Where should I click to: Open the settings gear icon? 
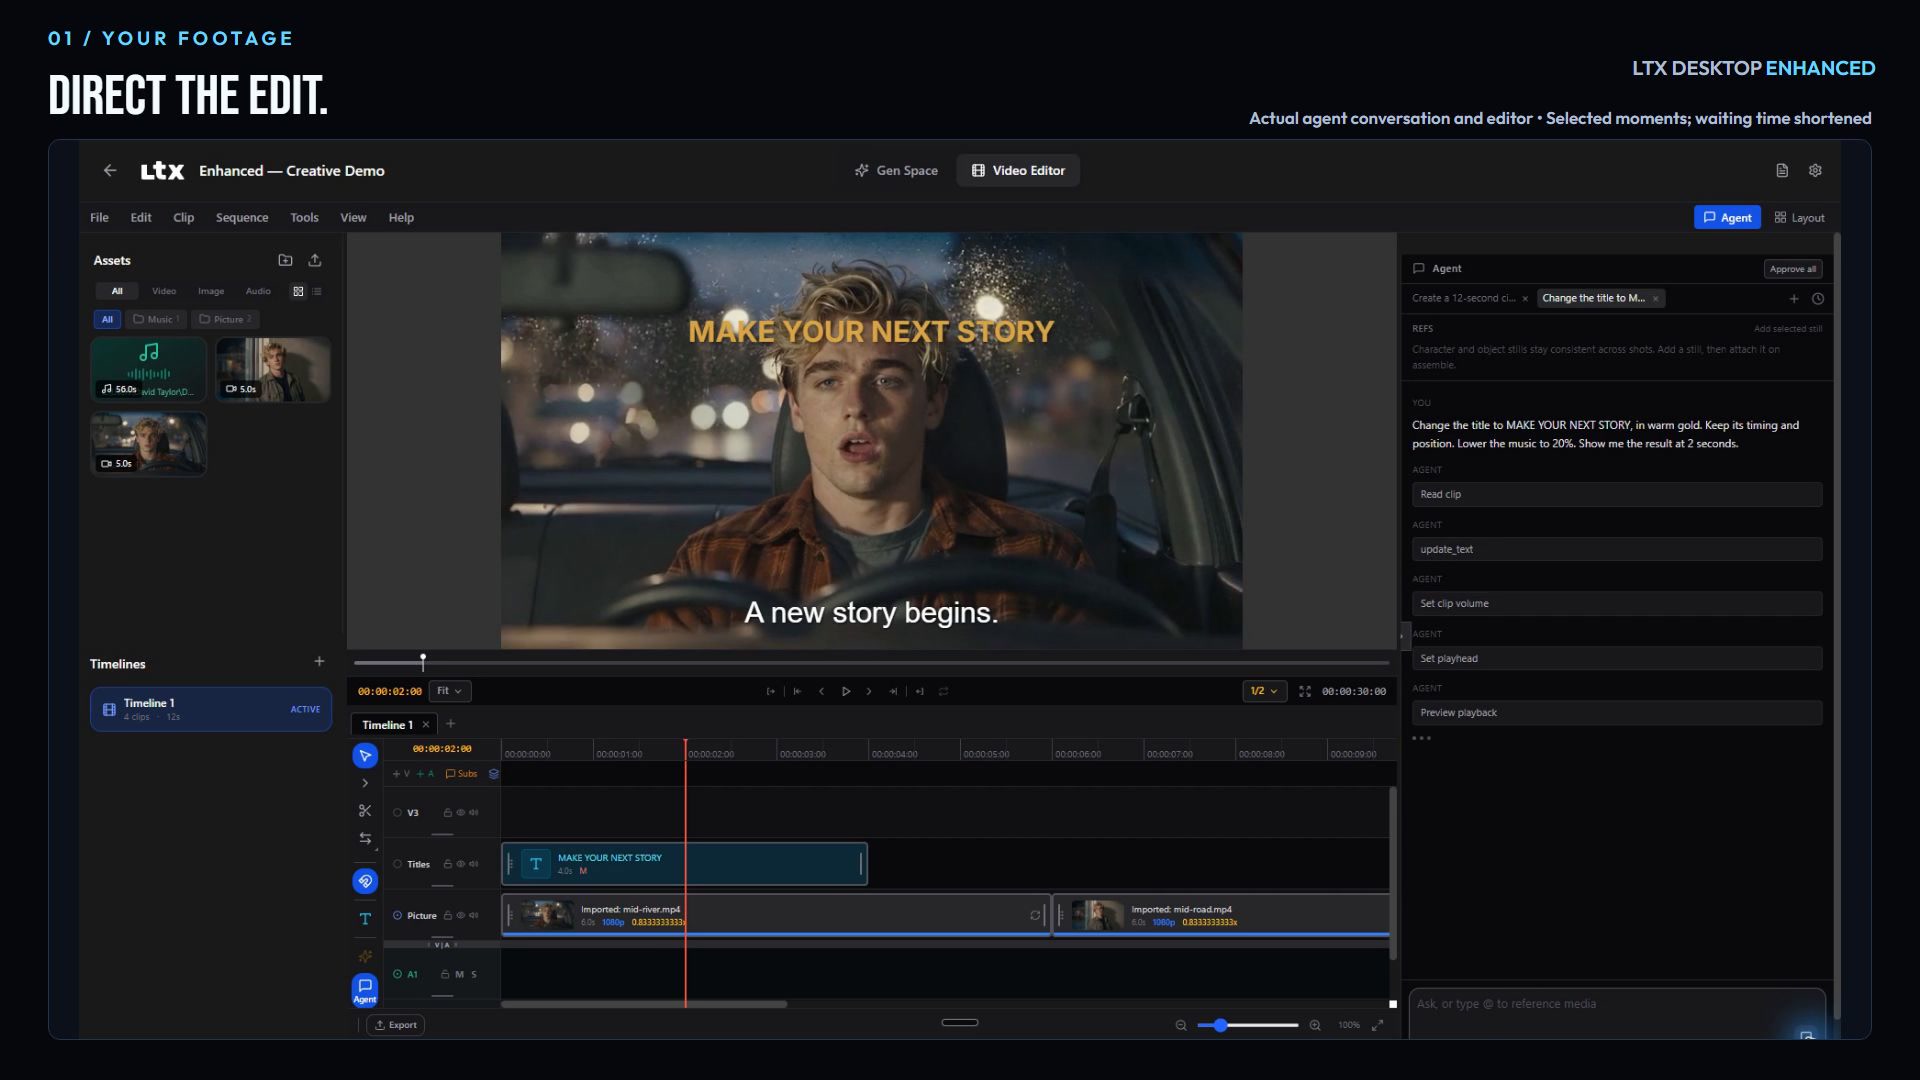(x=1815, y=171)
